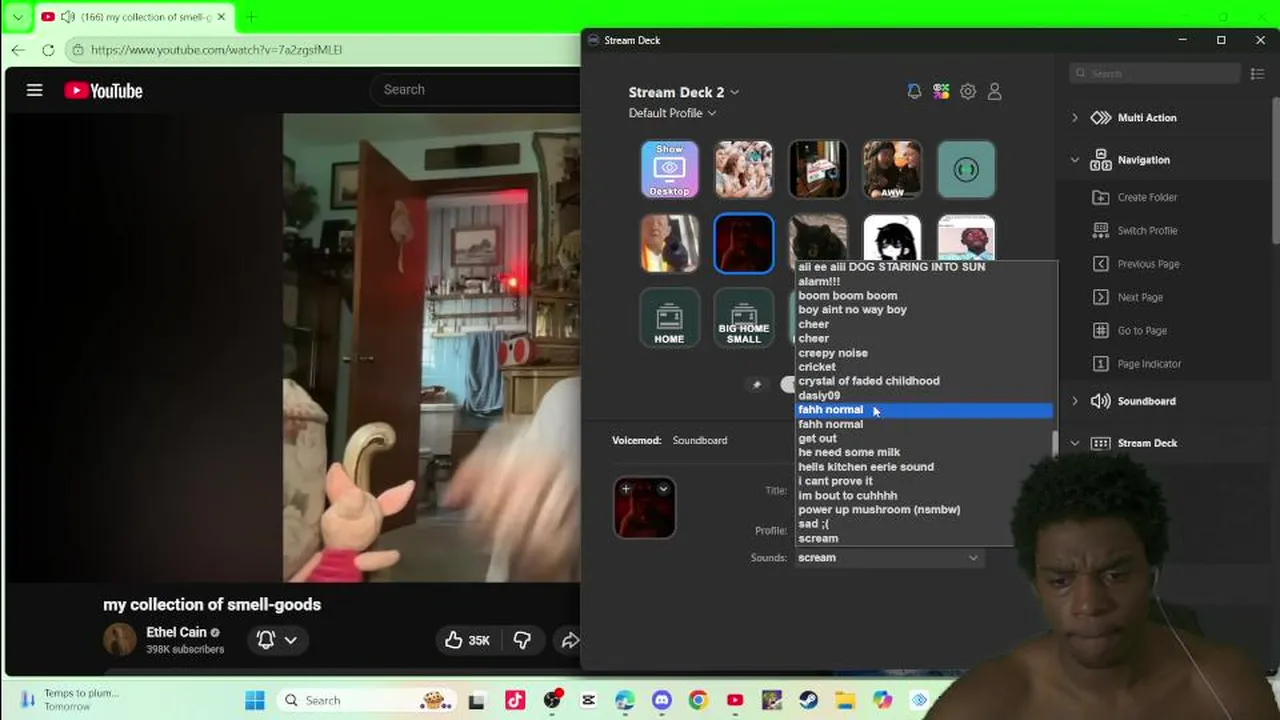The image size is (1280, 720).
Task: Choose 'hells kitchen eerie sound'
Action: click(866, 467)
